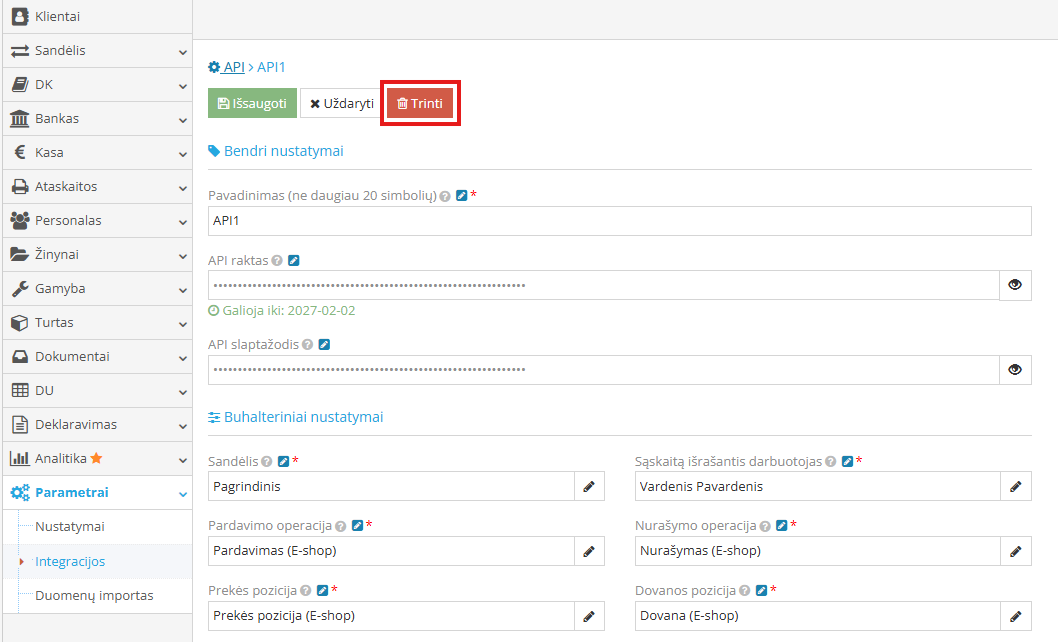The image size is (1058, 642).
Task: Expand the Ataskaitos sidebar section
Action: tap(97, 186)
